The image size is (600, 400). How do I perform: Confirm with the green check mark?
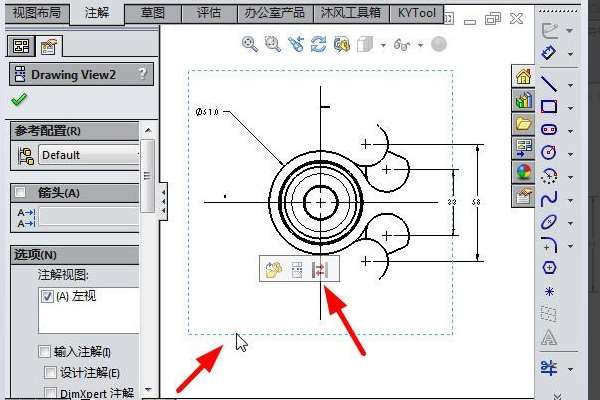(x=19, y=100)
